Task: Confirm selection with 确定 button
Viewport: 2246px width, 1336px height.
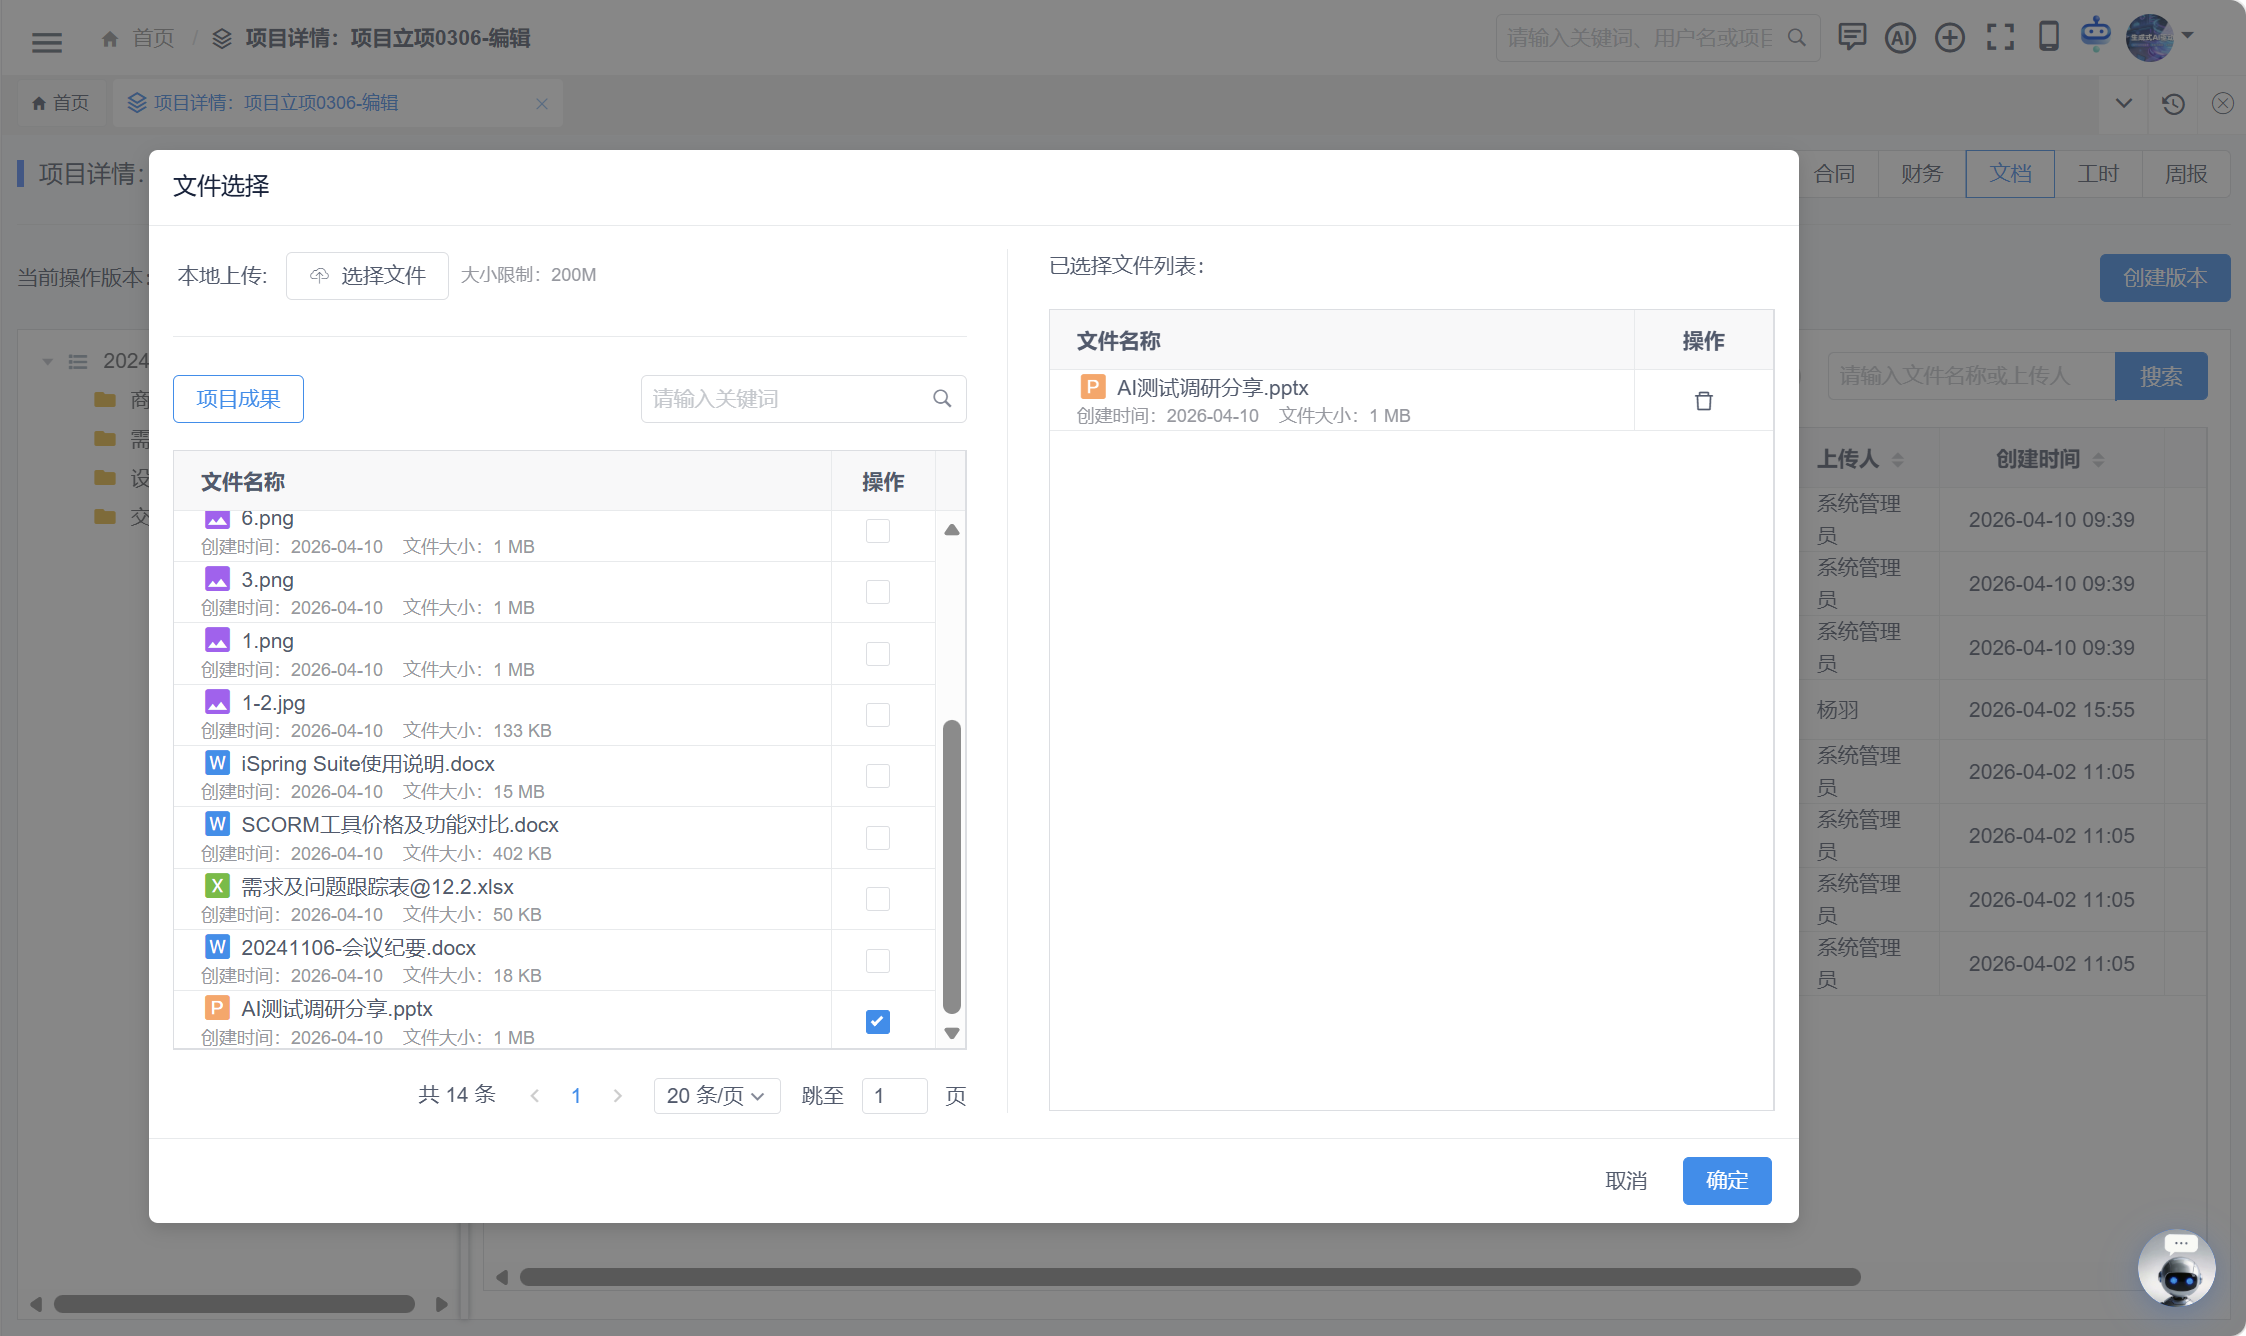Action: click(x=1727, y=1181)
